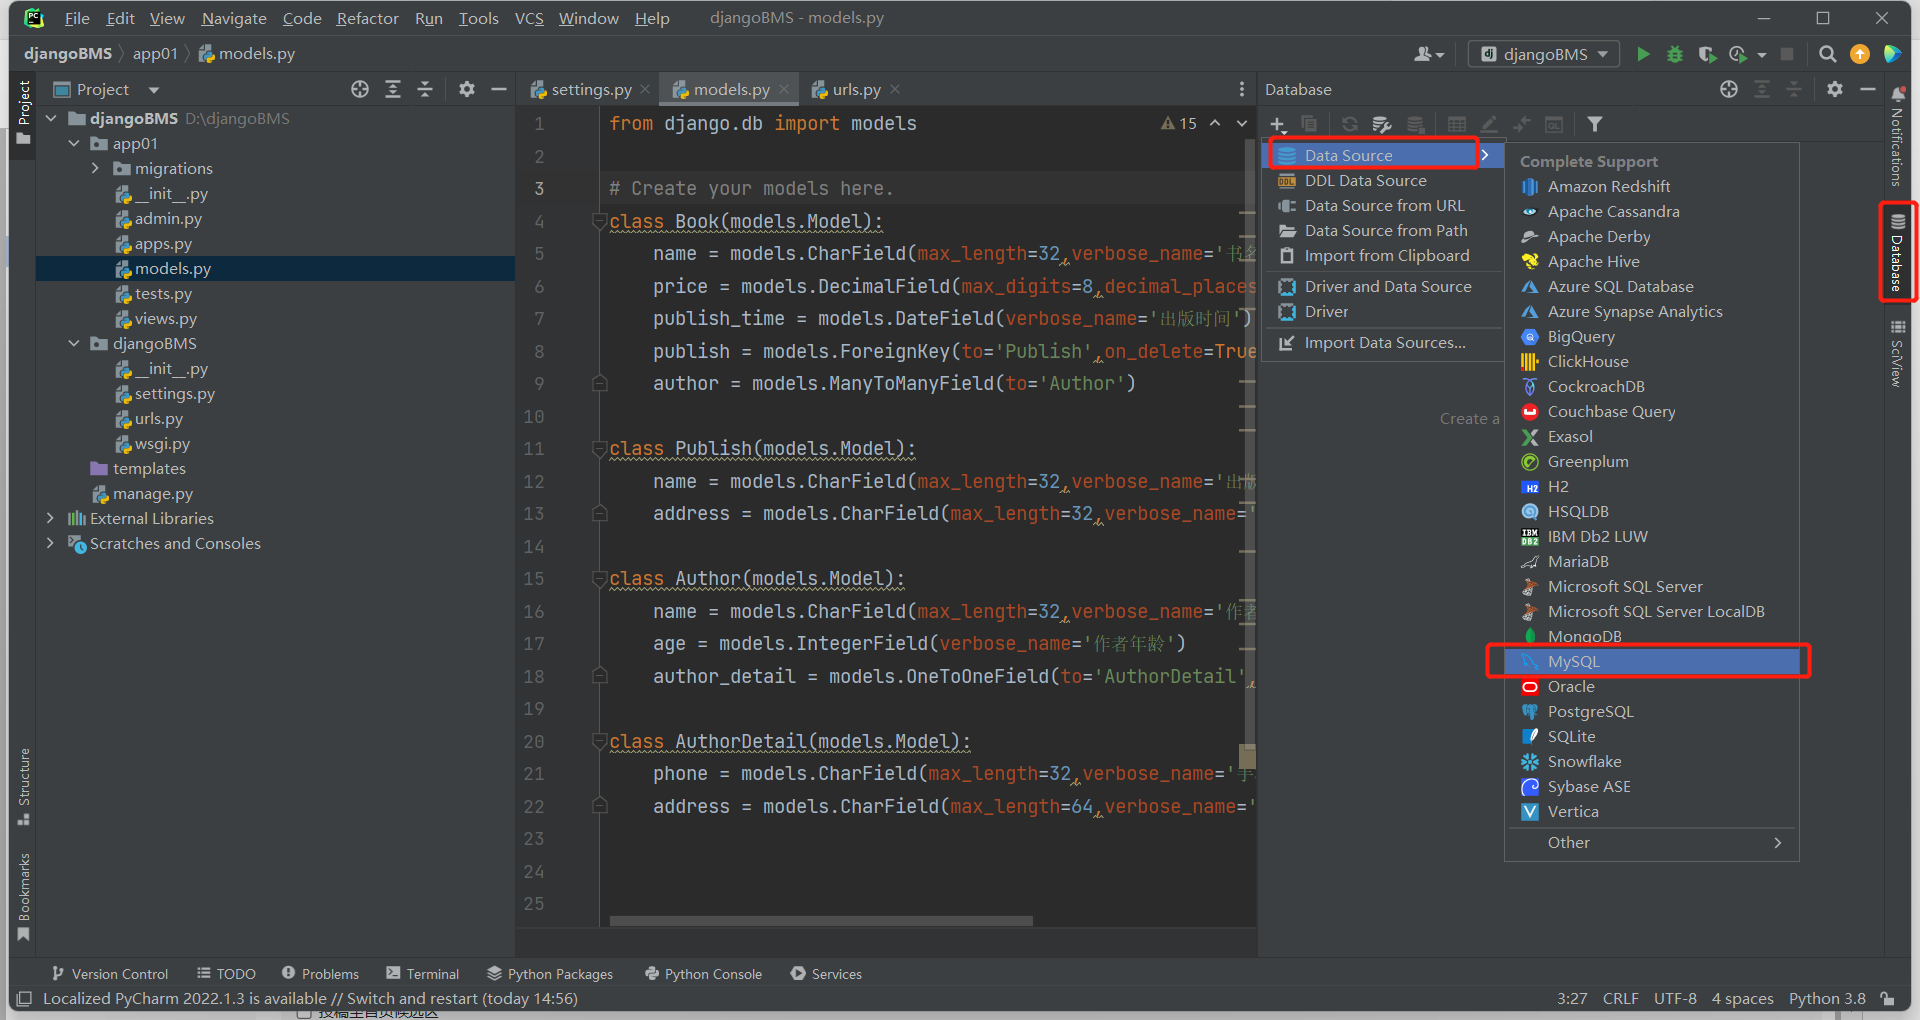Screen dimensions: 1920x1020
Task: Click the warnings count indicator 15
Action: pos(1179,123)
